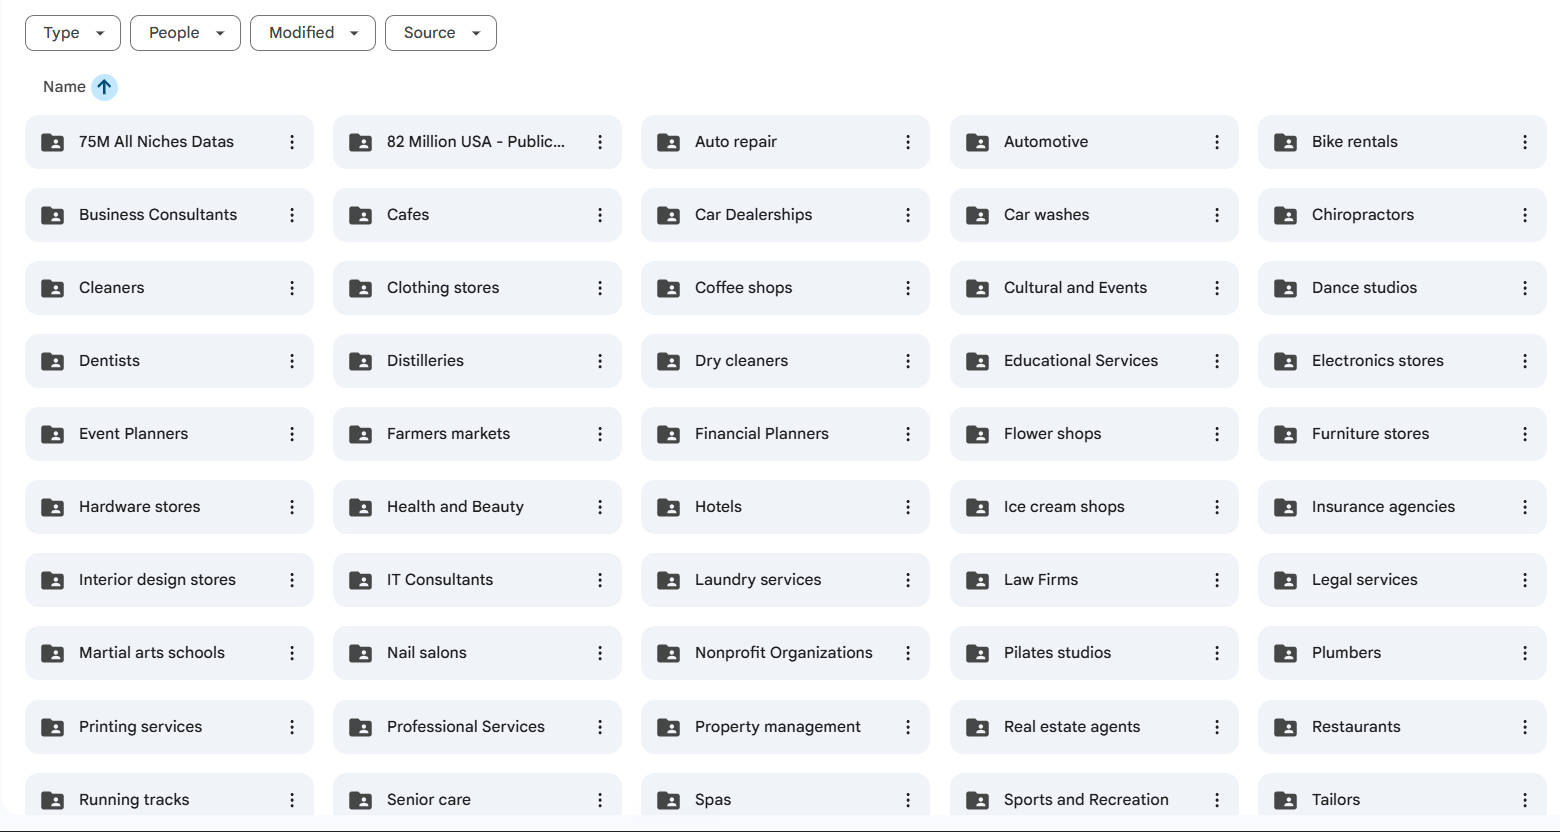Image resolution: width=1560 pixels, height=832 pixels.
Task: Open the Type filter dropdown
Action: tap(73, 33)
